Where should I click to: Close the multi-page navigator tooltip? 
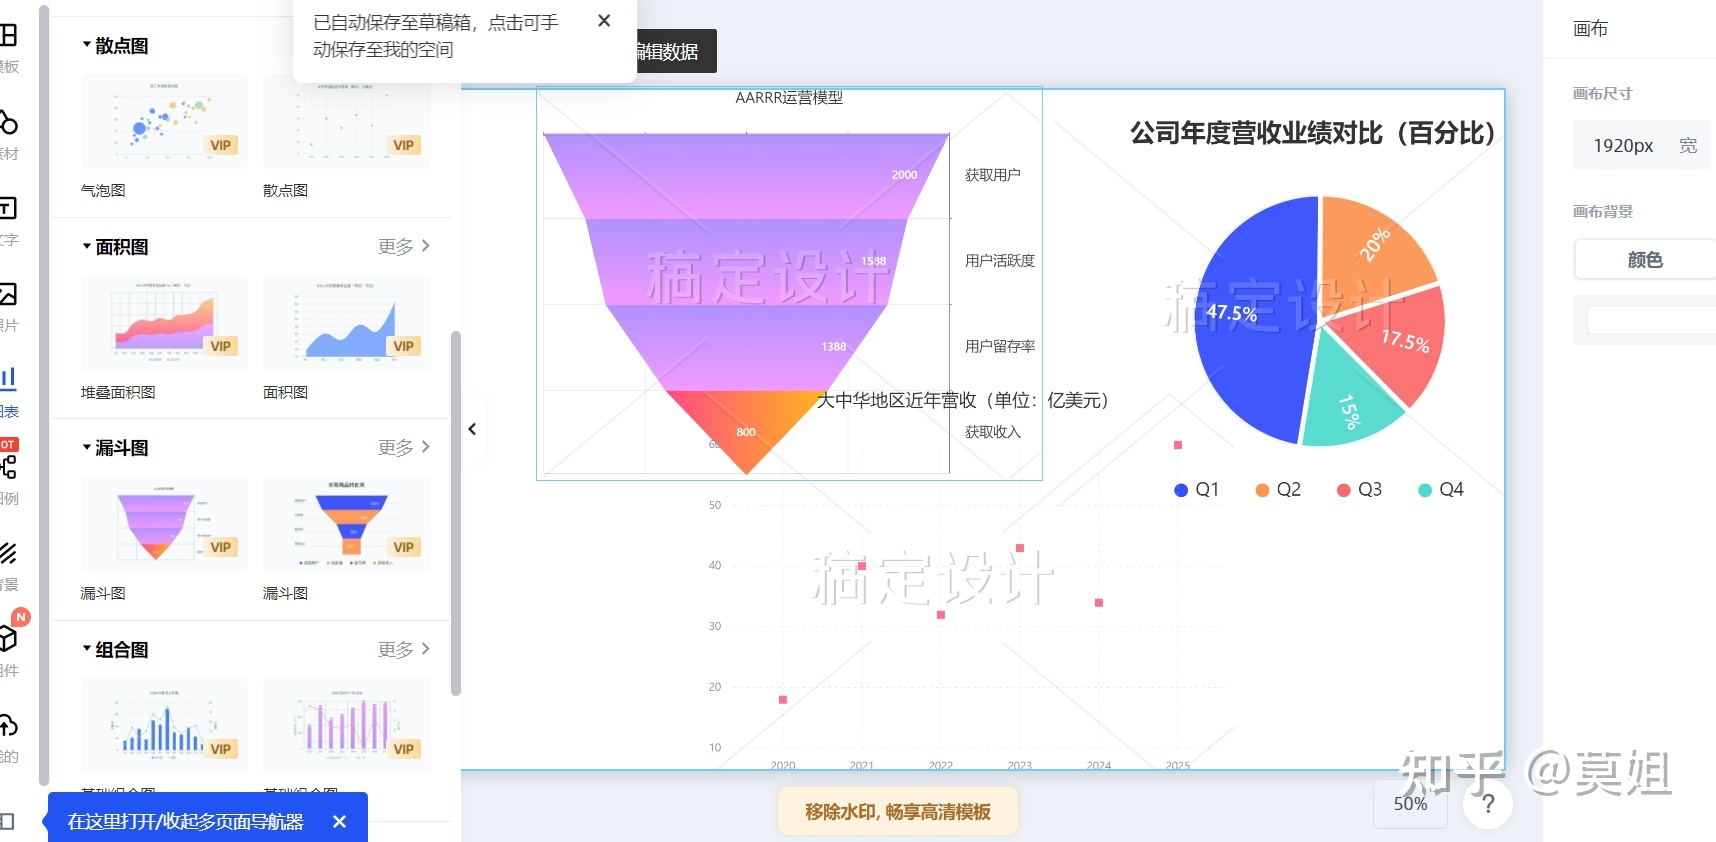click(x=339, y=821)
